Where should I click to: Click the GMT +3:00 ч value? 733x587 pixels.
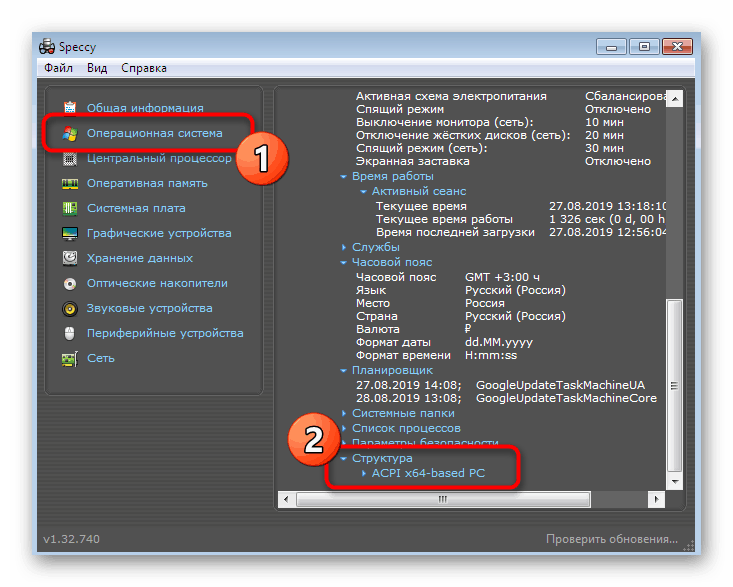tap(502, 278)
